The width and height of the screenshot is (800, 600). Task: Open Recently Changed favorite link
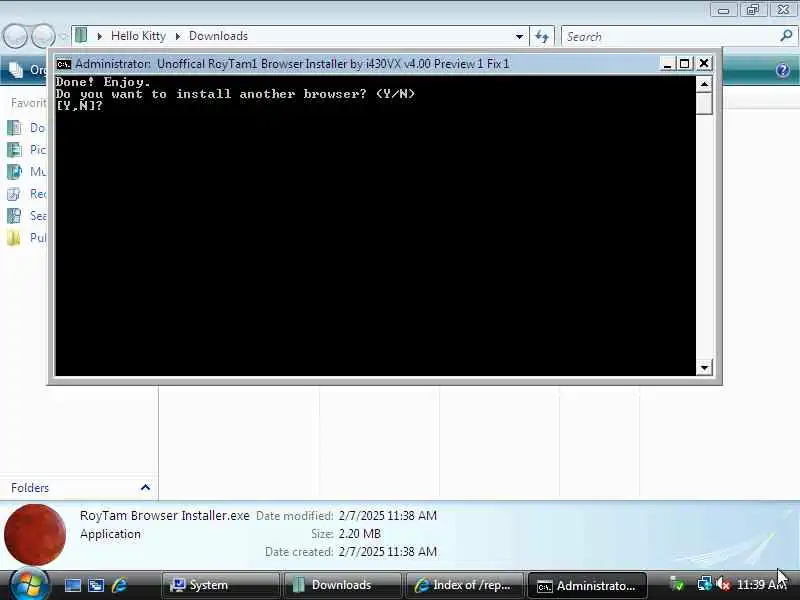26,194
